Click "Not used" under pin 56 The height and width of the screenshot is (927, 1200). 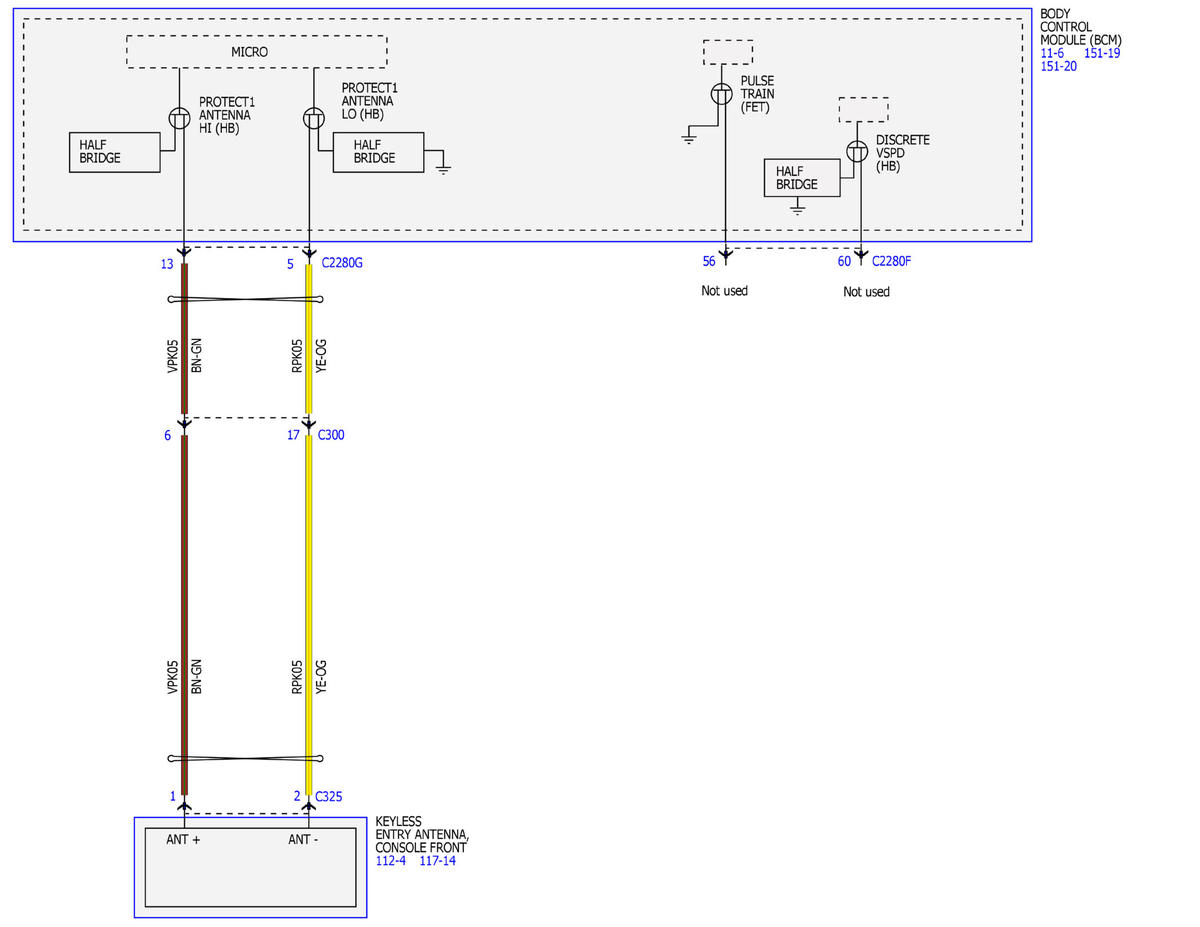tap(725, 291)
